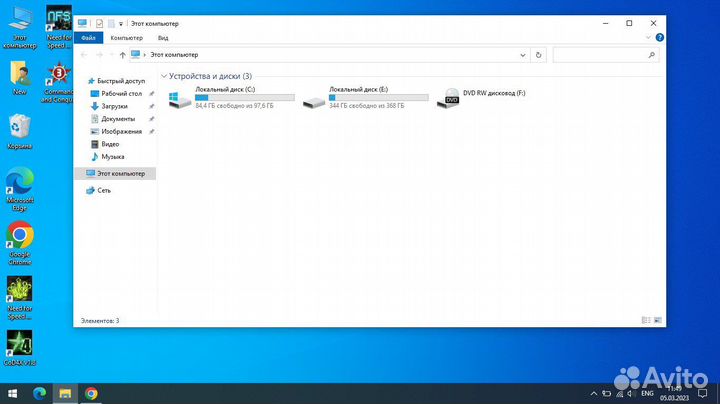Click the E: drive capacity bar

(x=379, y=97)
